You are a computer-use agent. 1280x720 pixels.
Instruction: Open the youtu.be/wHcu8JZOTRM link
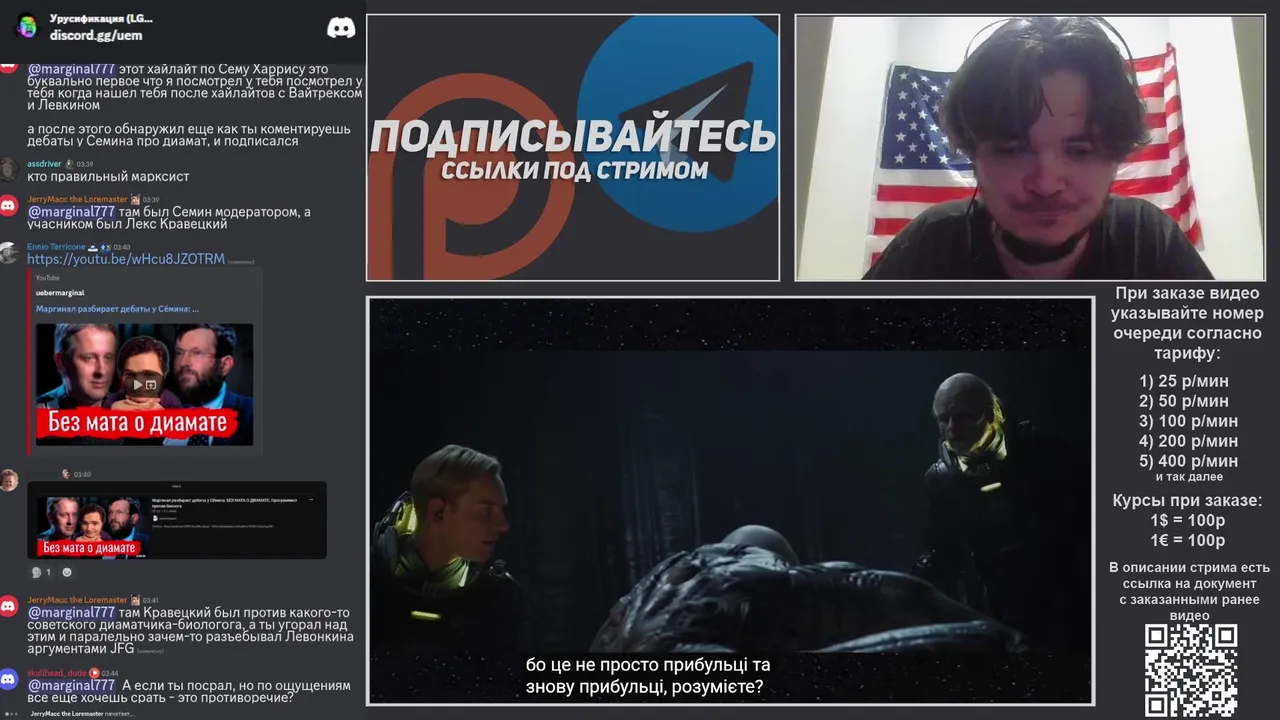click(126, 259)
